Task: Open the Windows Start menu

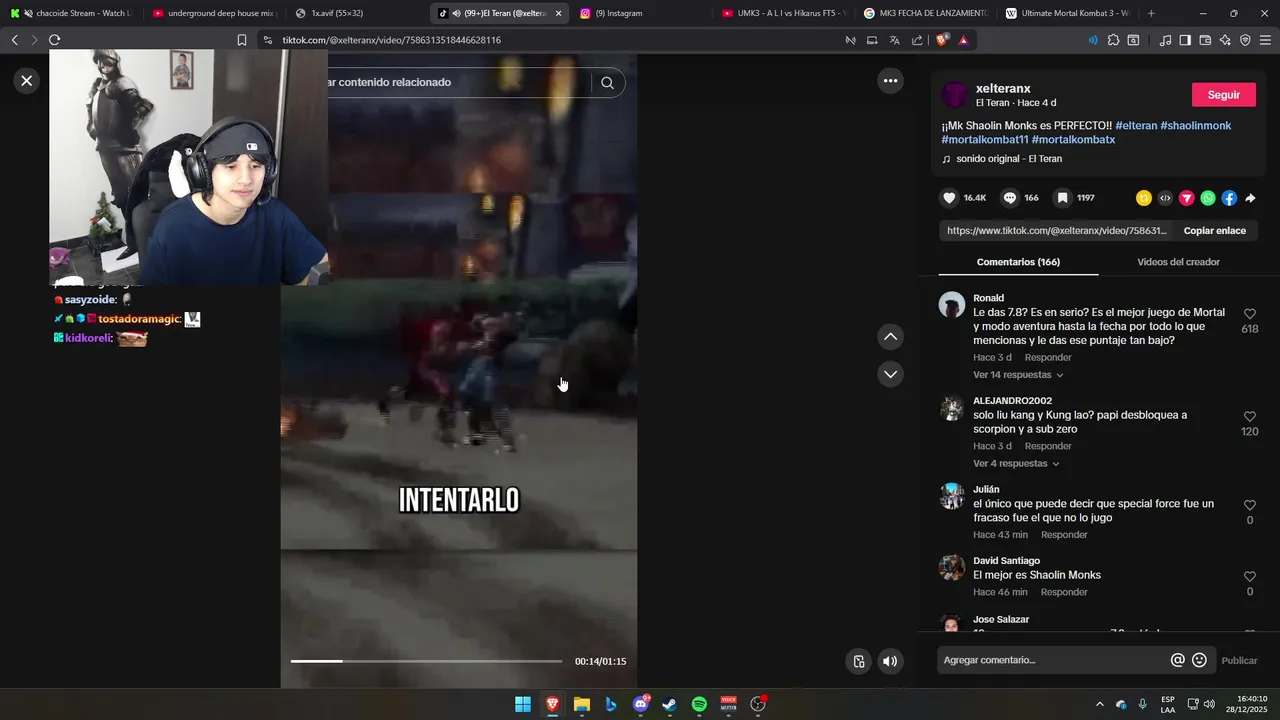Action: [523, 704]
